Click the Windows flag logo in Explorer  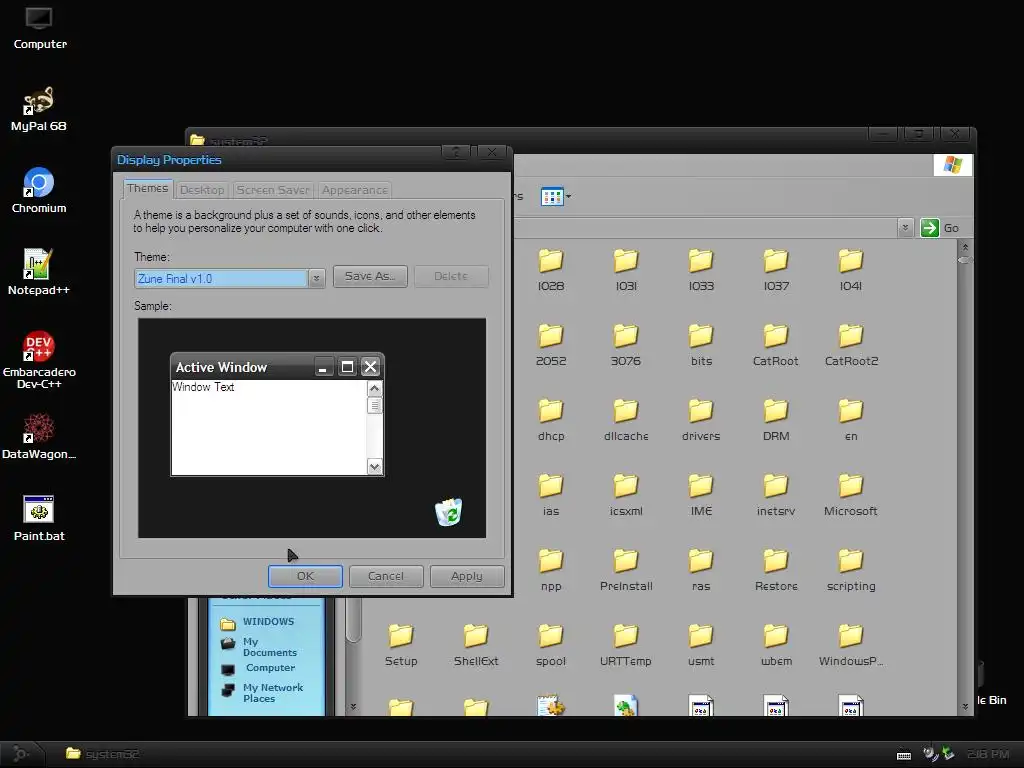(953, 165)
